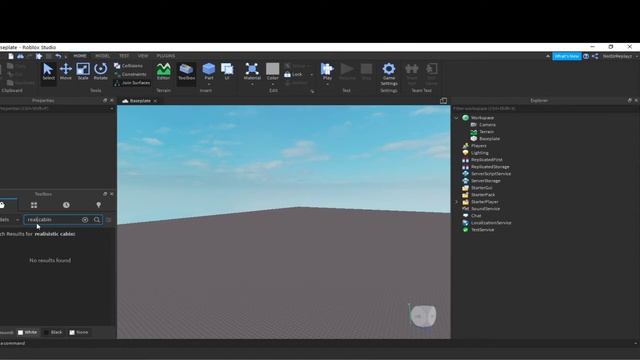The height and width of the screenshot is (360, 640).
Task: Open the Color swatch picker
Action: 272,69
